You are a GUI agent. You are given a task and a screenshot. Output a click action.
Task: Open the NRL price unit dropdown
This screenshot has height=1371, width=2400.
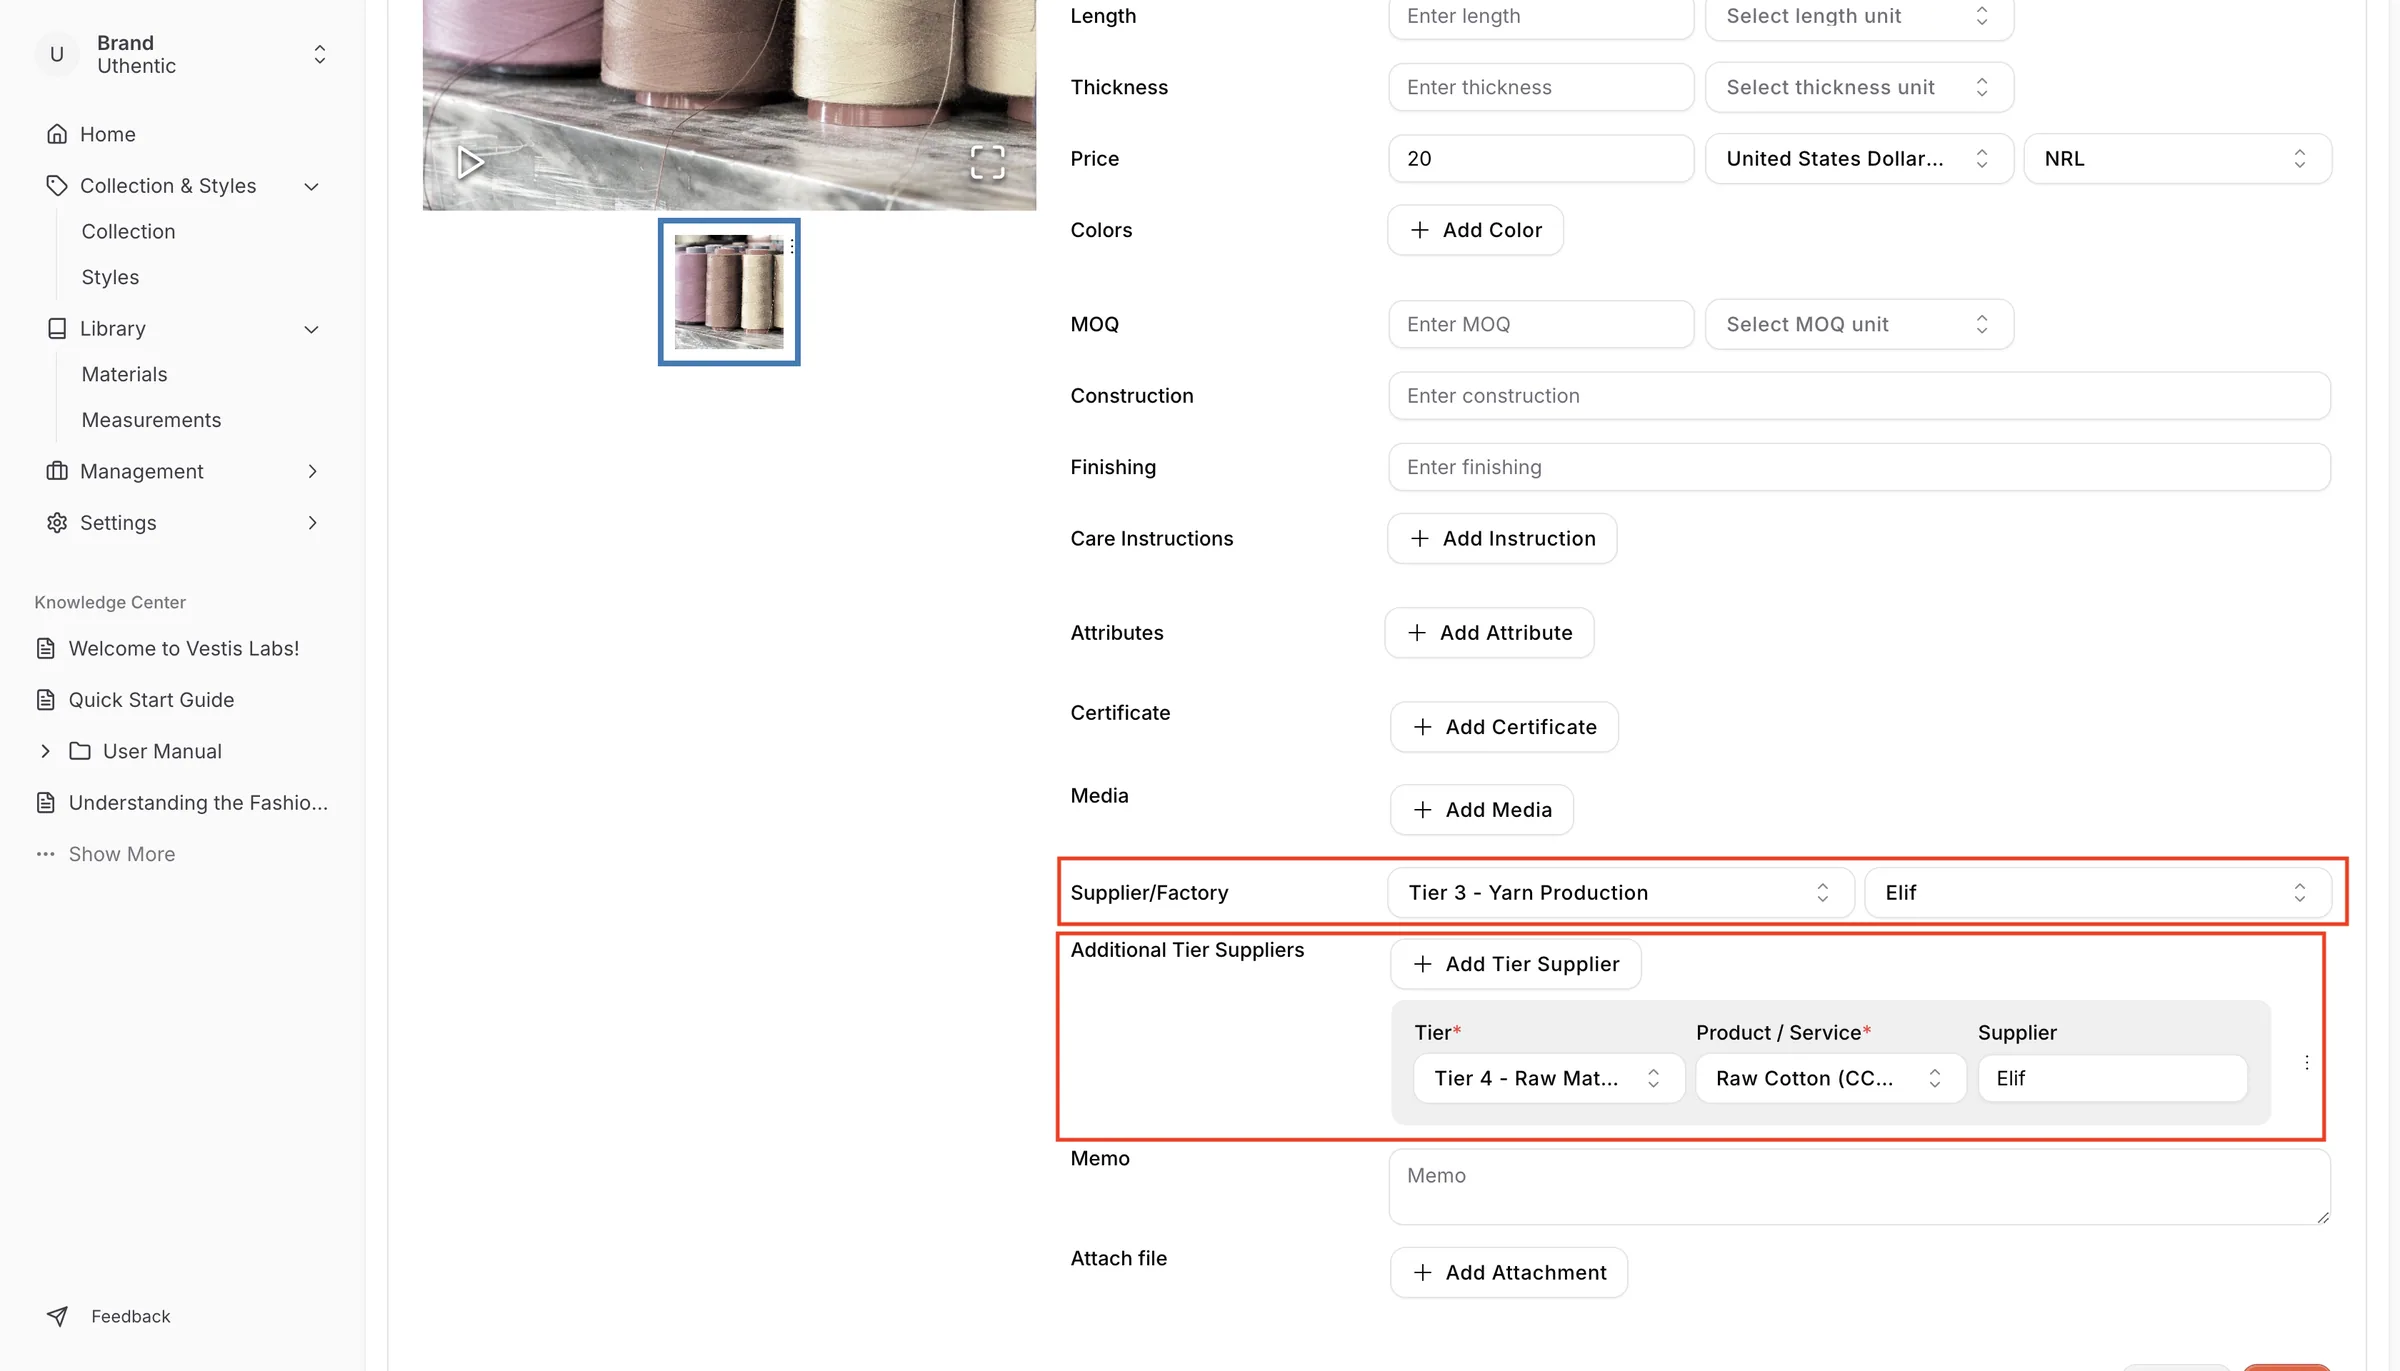(2177, 158)
